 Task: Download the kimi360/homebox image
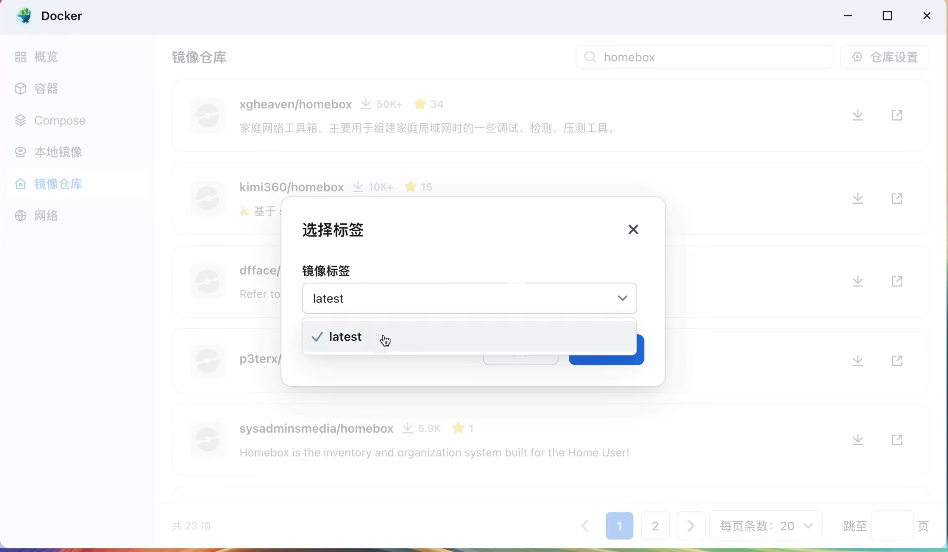tap(857, 198)
